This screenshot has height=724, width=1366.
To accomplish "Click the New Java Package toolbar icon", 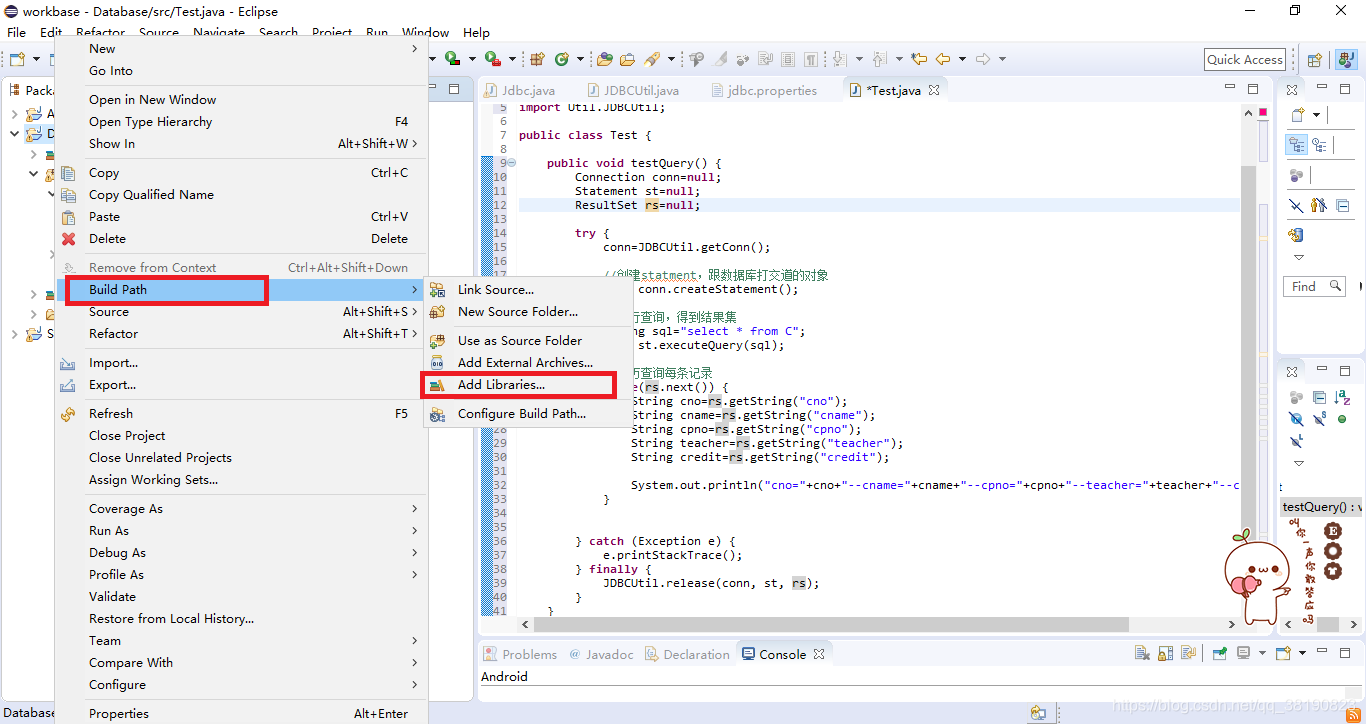I will point(537,59).
